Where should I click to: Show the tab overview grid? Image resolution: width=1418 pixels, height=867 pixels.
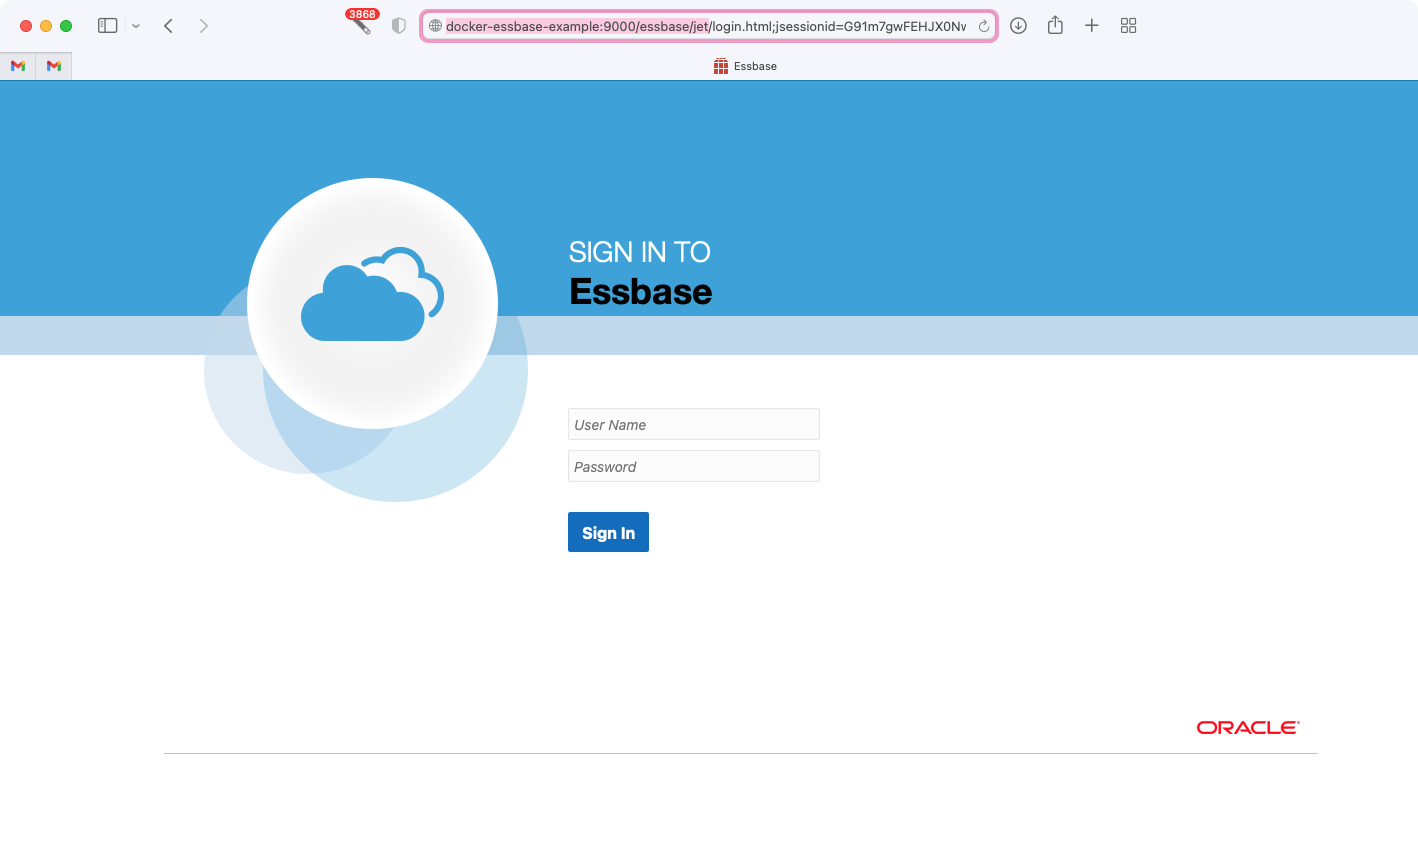1129,26
